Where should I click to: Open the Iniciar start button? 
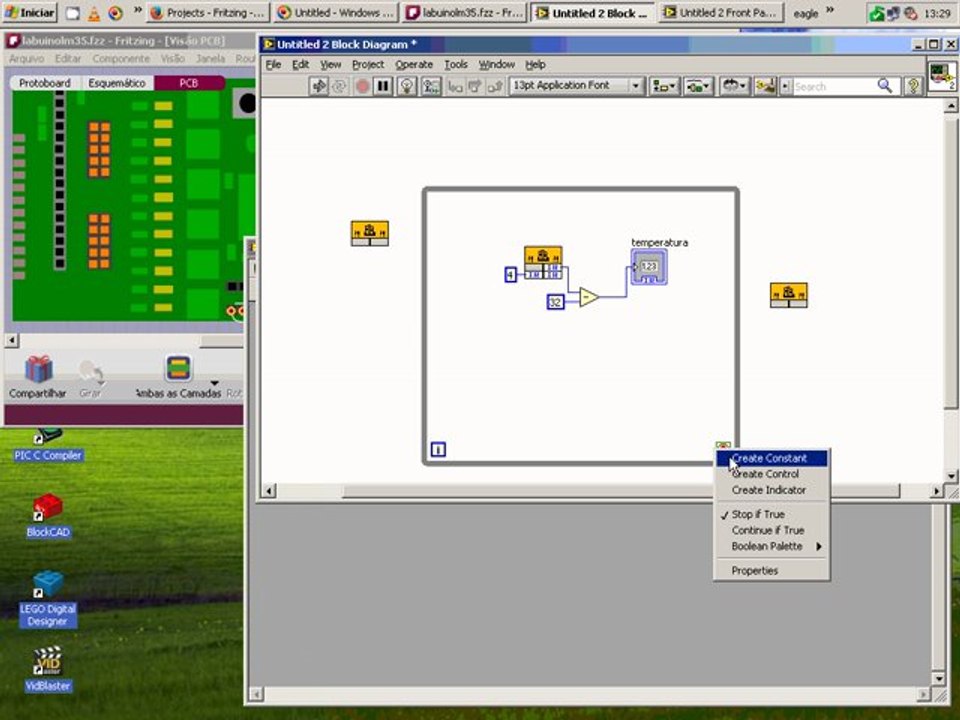[29, 13]
